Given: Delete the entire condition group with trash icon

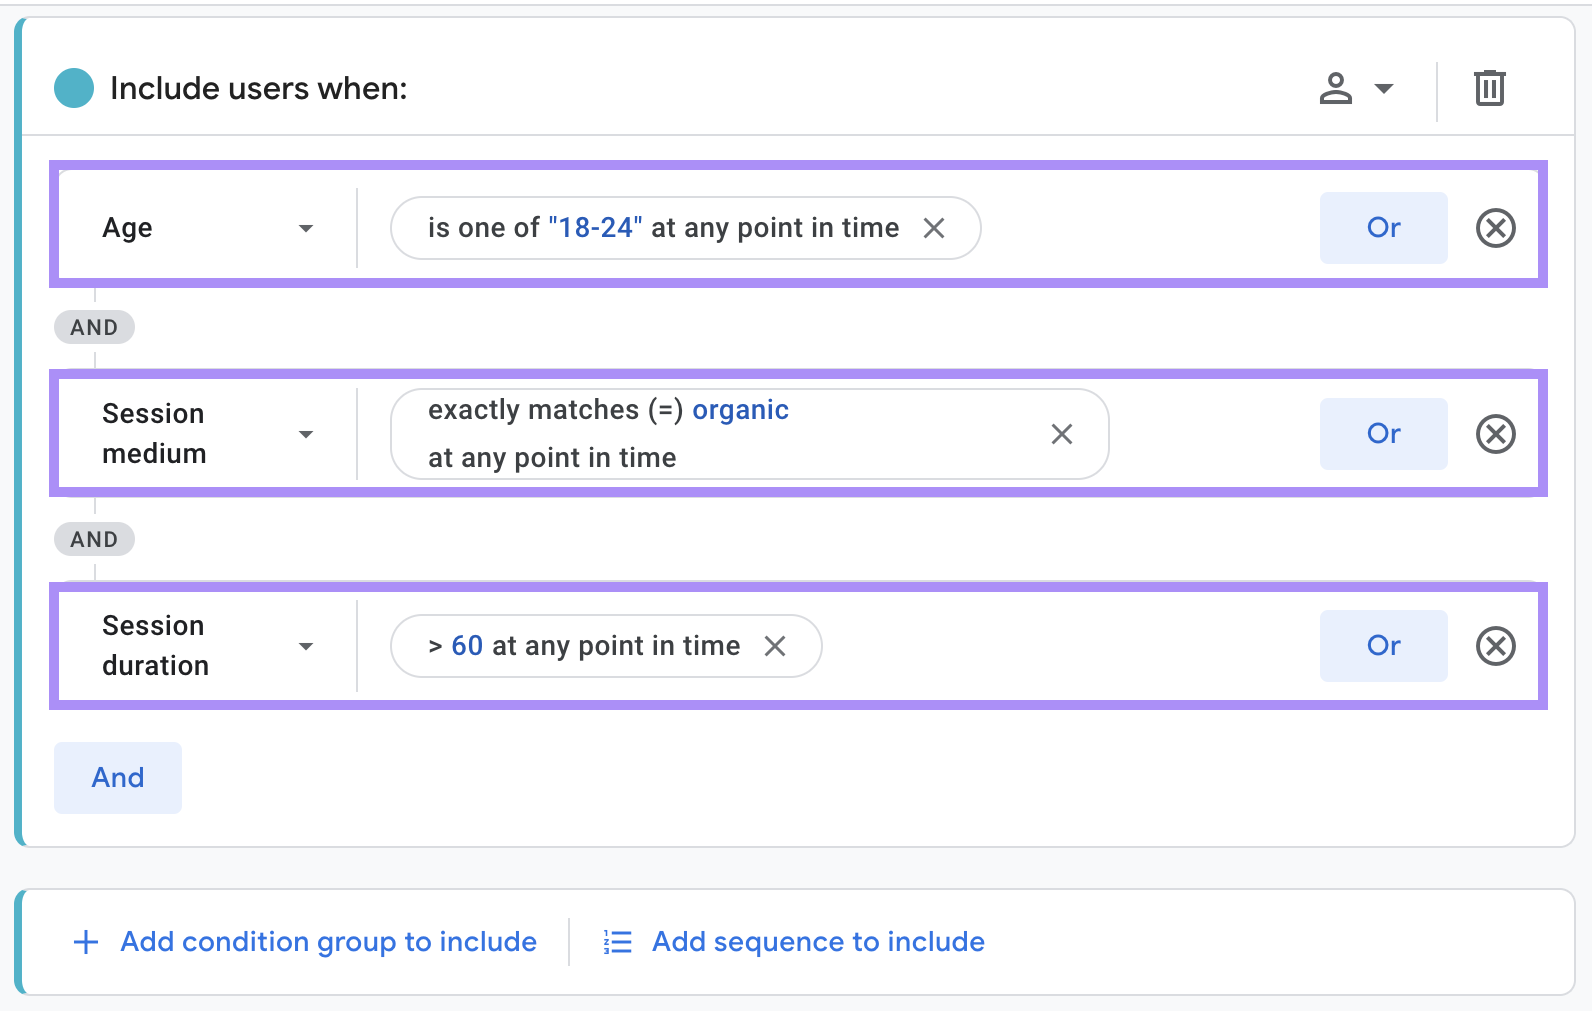Looking at the screenshot, I should (x=1489, y=88).
